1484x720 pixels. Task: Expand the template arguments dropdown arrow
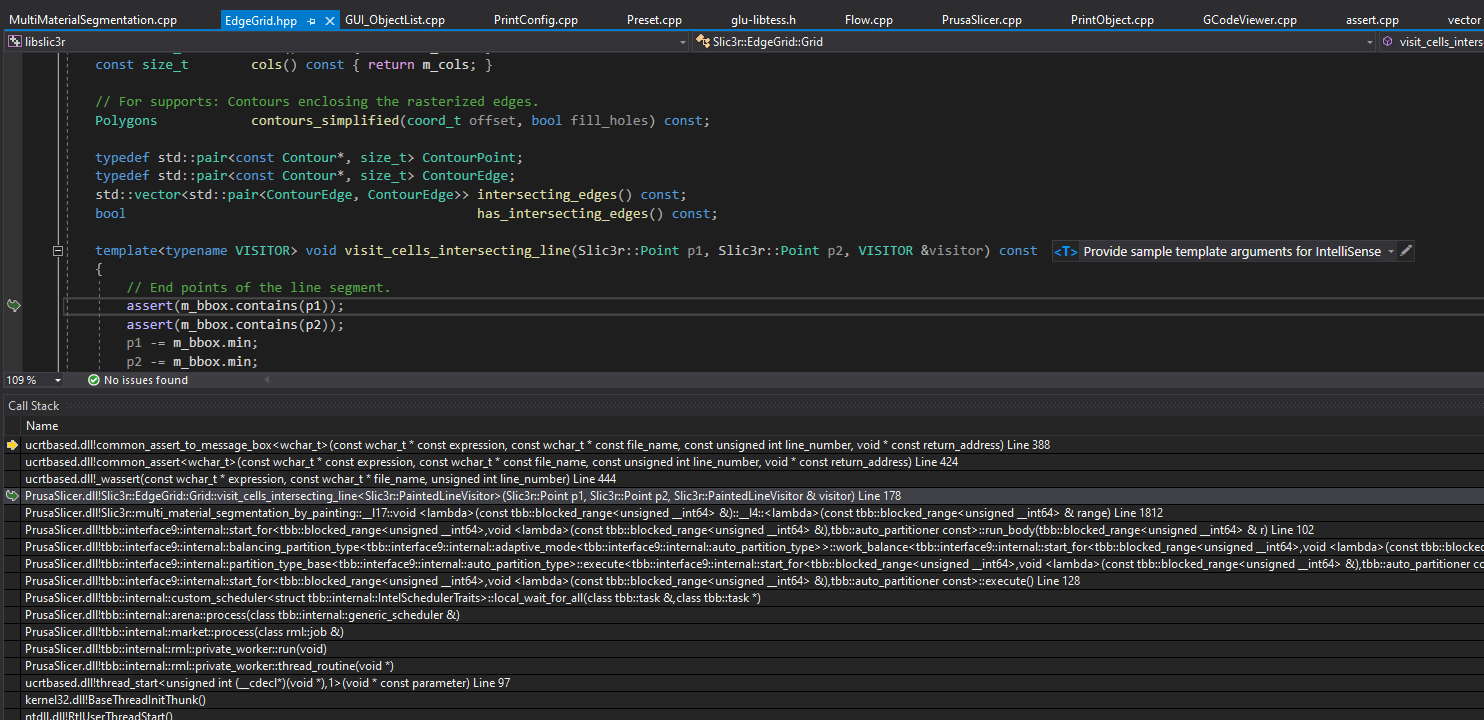[x=1391, y=252]
